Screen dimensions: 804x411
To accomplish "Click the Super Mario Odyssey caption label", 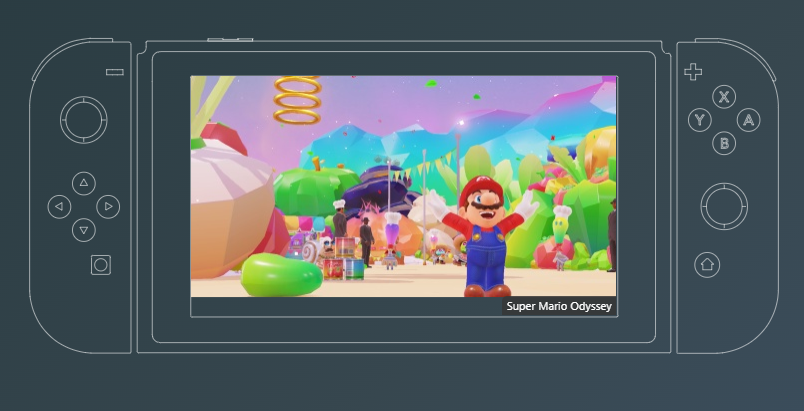I will pos(559,306).
